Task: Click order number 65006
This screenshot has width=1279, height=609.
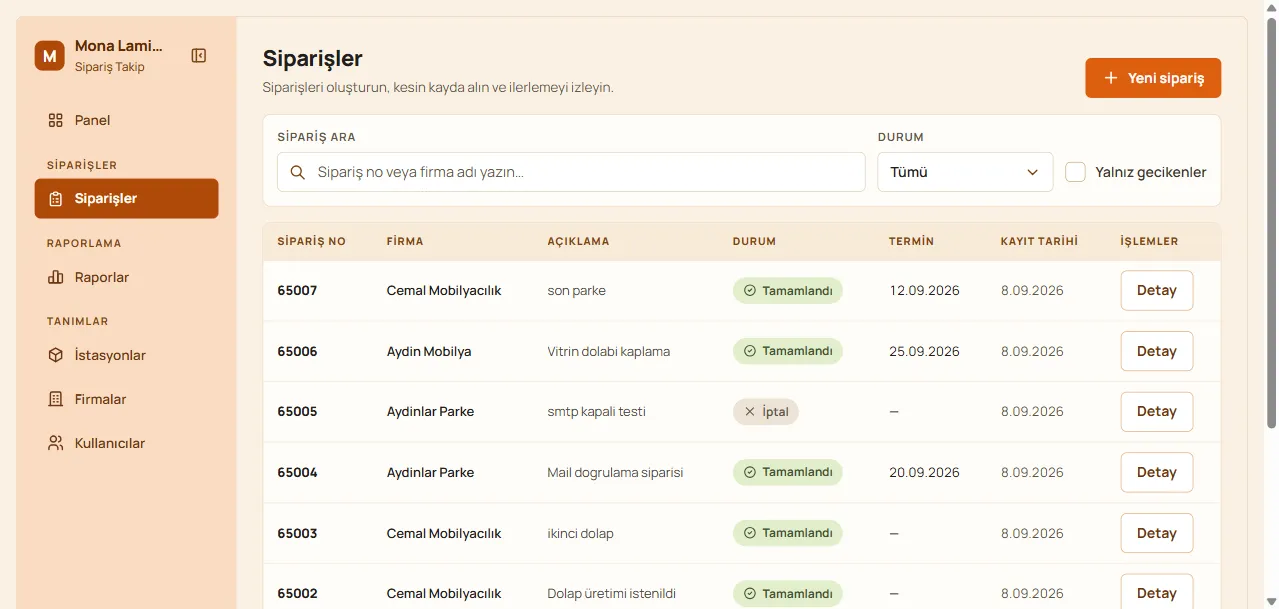Action: (x=297, y=351)
